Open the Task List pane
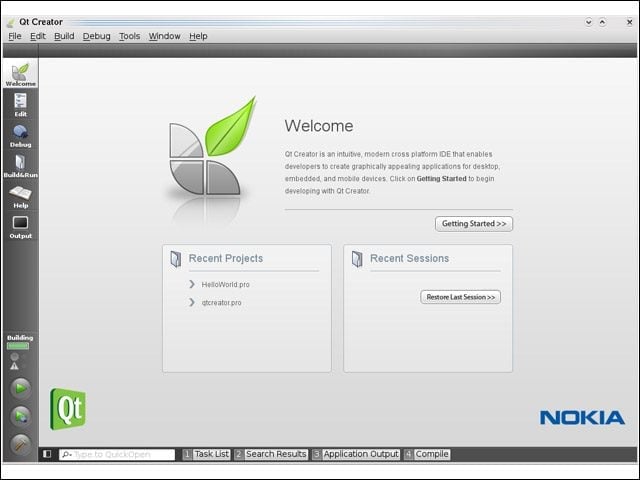The width and height of the screenshot is (640, 480). (207, 454)
